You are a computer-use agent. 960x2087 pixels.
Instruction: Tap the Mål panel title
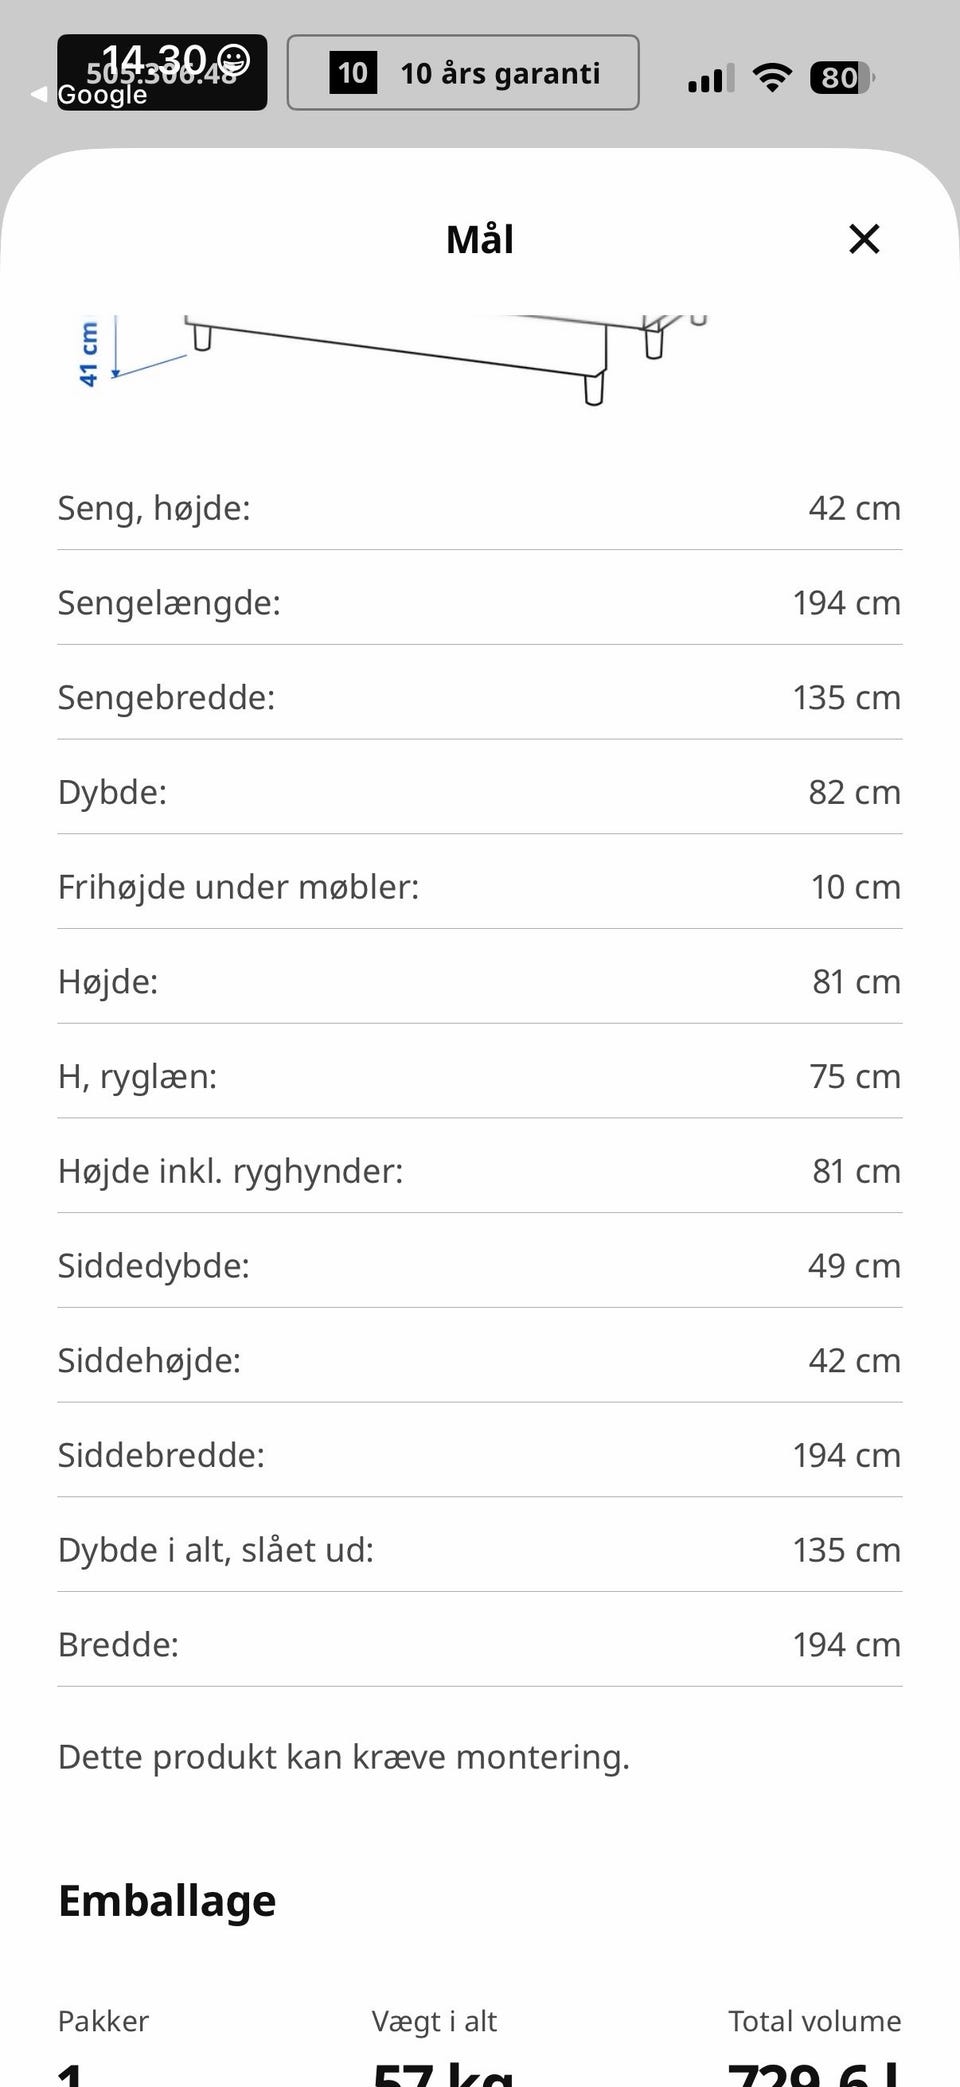pos(480,240)
